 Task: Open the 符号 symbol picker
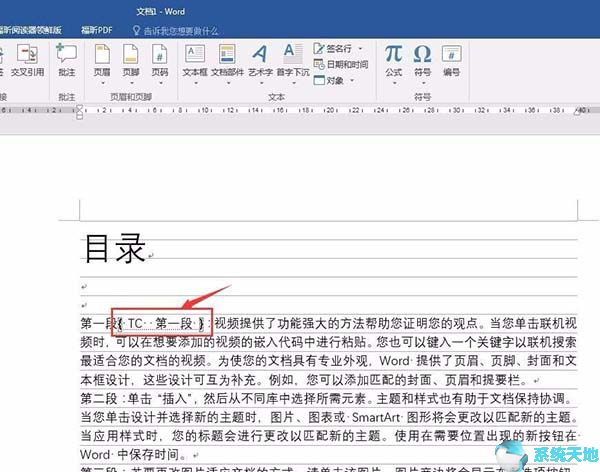tap(422, 58)
